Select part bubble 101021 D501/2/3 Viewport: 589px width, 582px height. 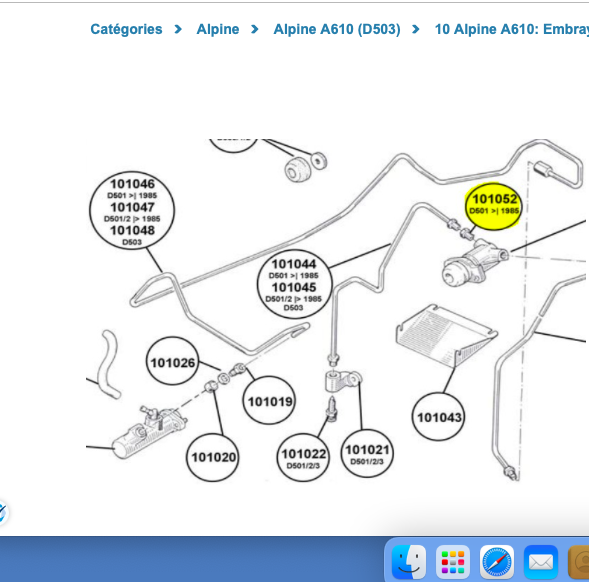(x=367, y=454)
